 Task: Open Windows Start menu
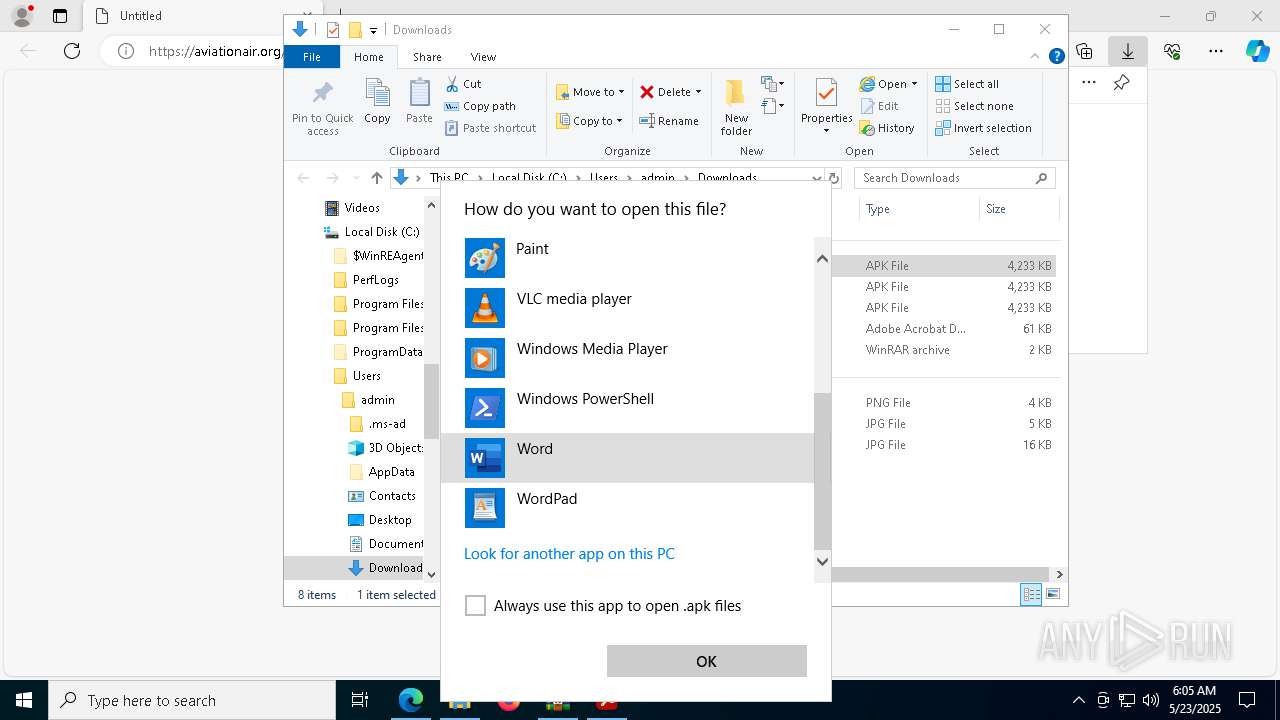(x=24, y=700)
